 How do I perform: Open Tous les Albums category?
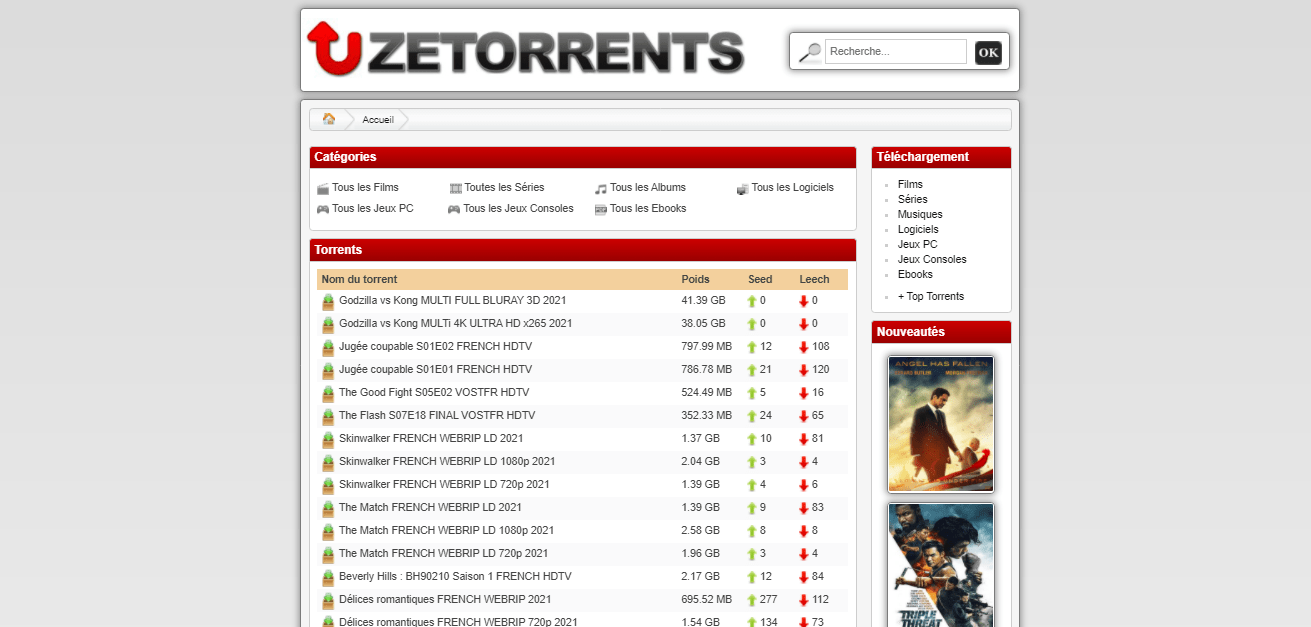tap(648, 187)
